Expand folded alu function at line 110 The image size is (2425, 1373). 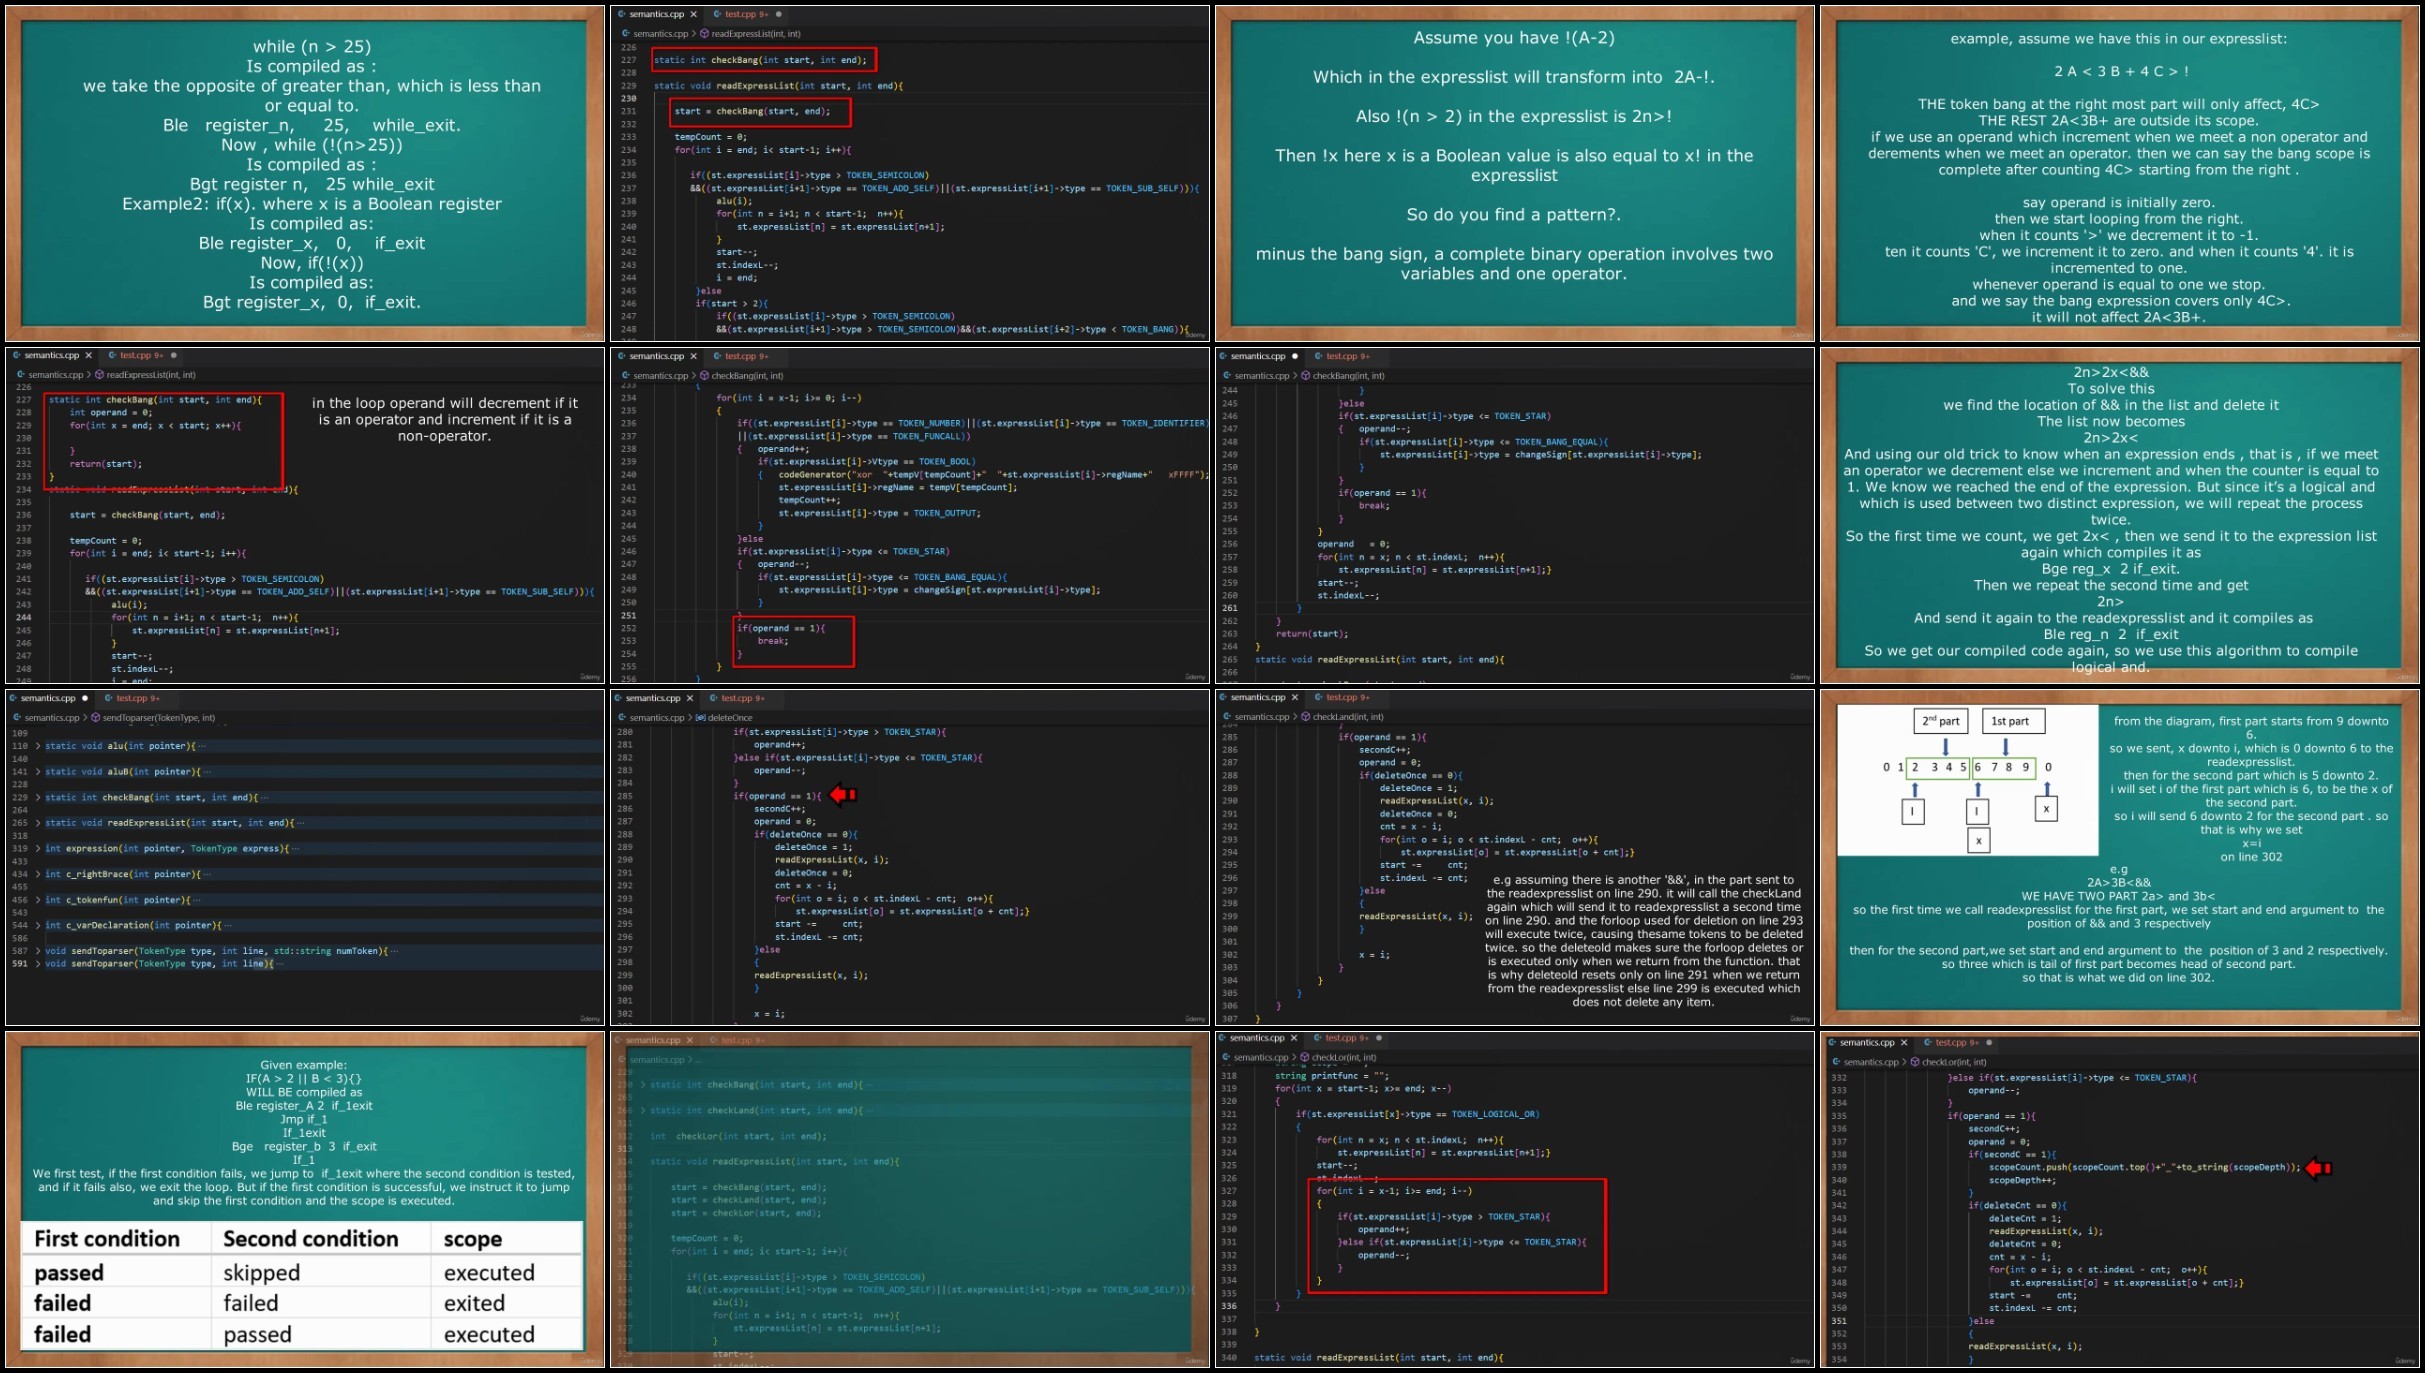[39, 746]
